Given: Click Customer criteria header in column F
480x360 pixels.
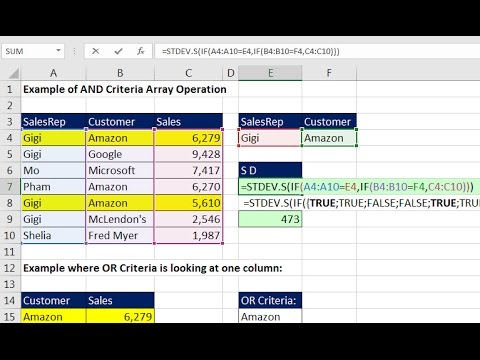Looking at the screenshot, I should pos(329,122).
